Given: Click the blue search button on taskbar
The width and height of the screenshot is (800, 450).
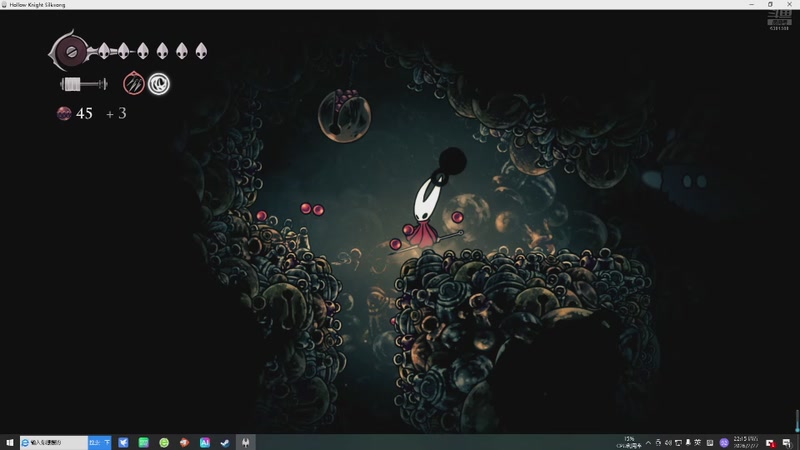Looking at the screenshot, I should [x=99, y=442].
